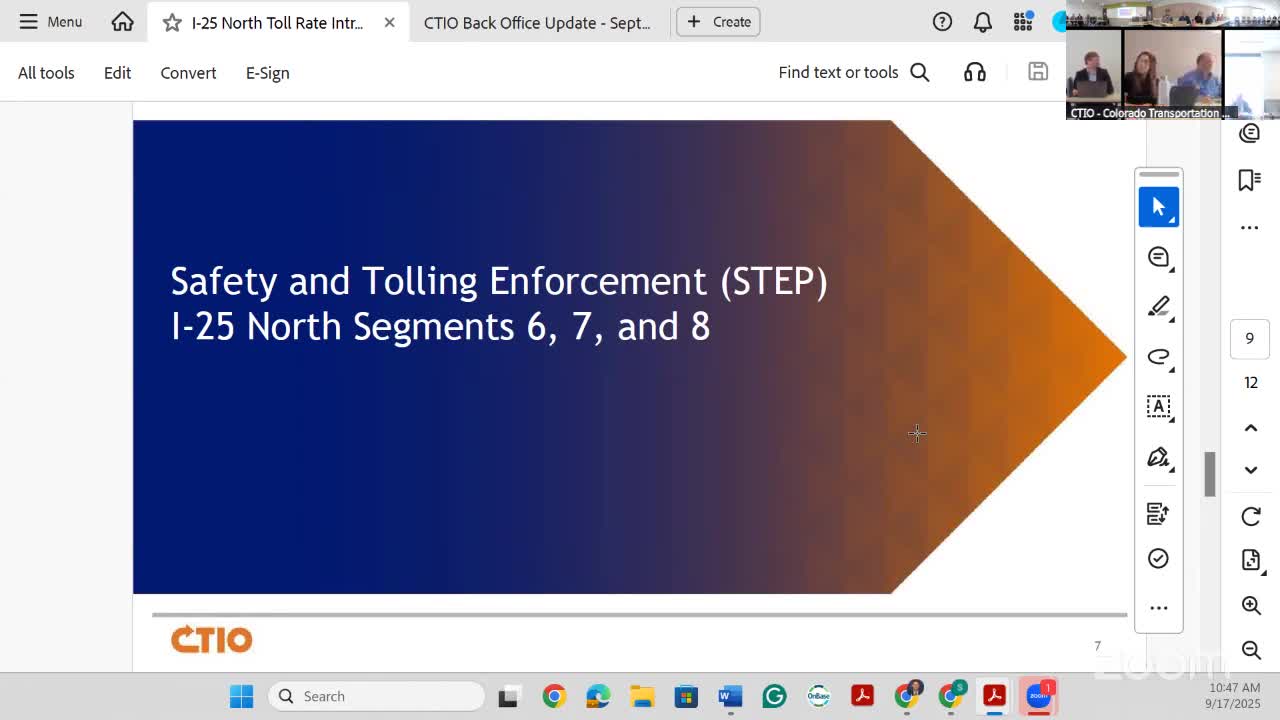Open All tools panel

46,73
